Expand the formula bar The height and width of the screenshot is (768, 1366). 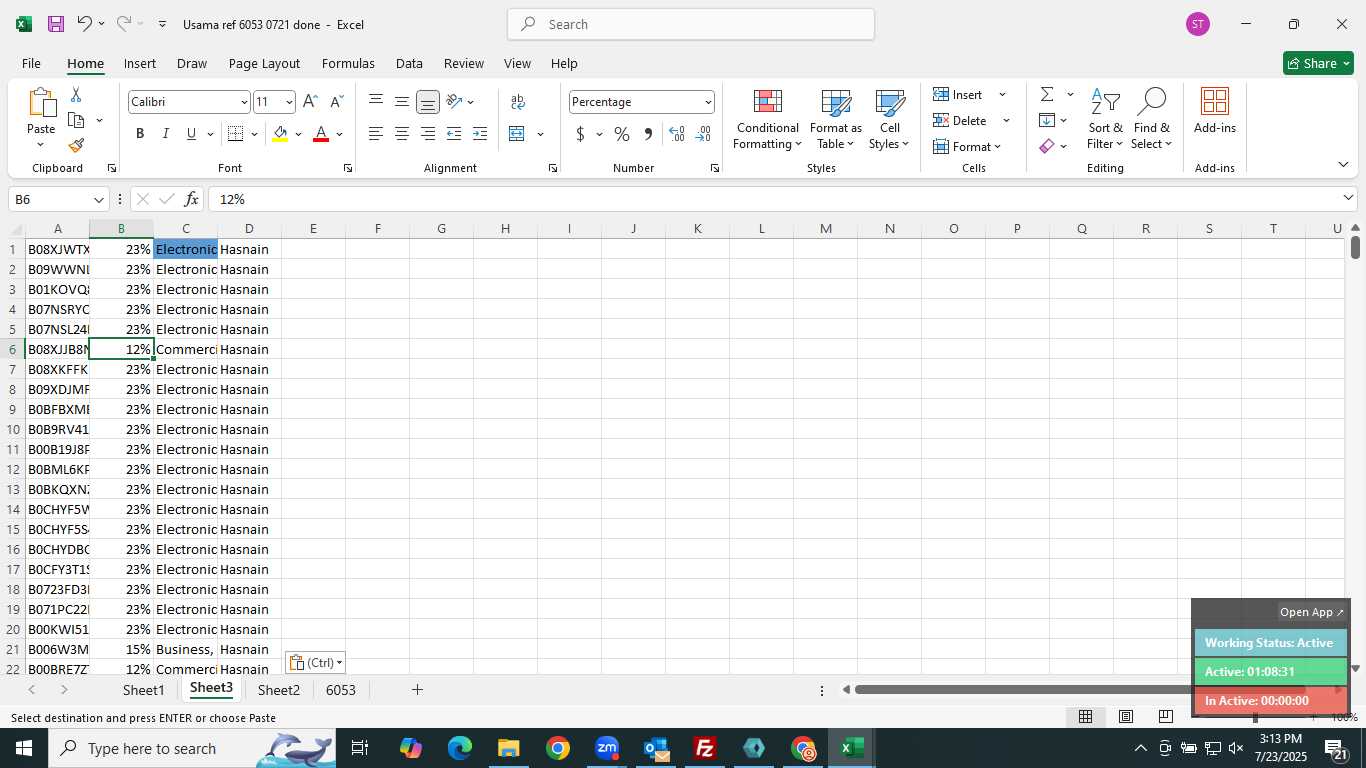[1348, 198]
